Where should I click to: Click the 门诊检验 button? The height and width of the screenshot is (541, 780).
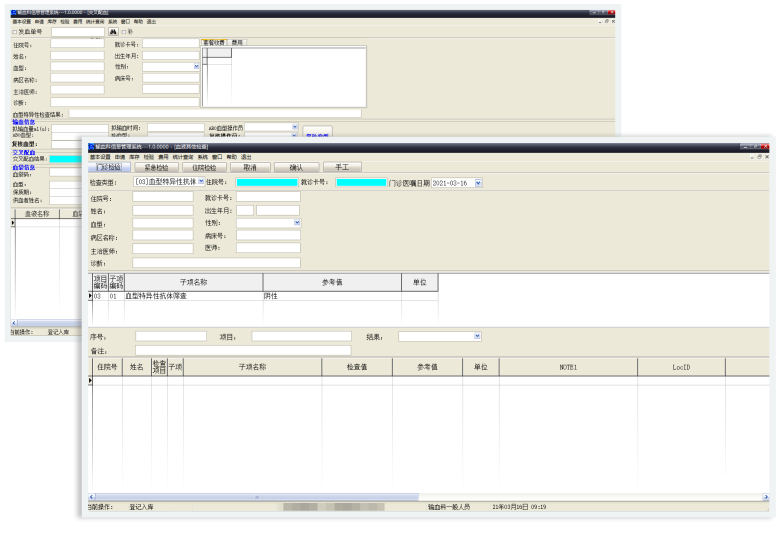(x=108, y=167)
